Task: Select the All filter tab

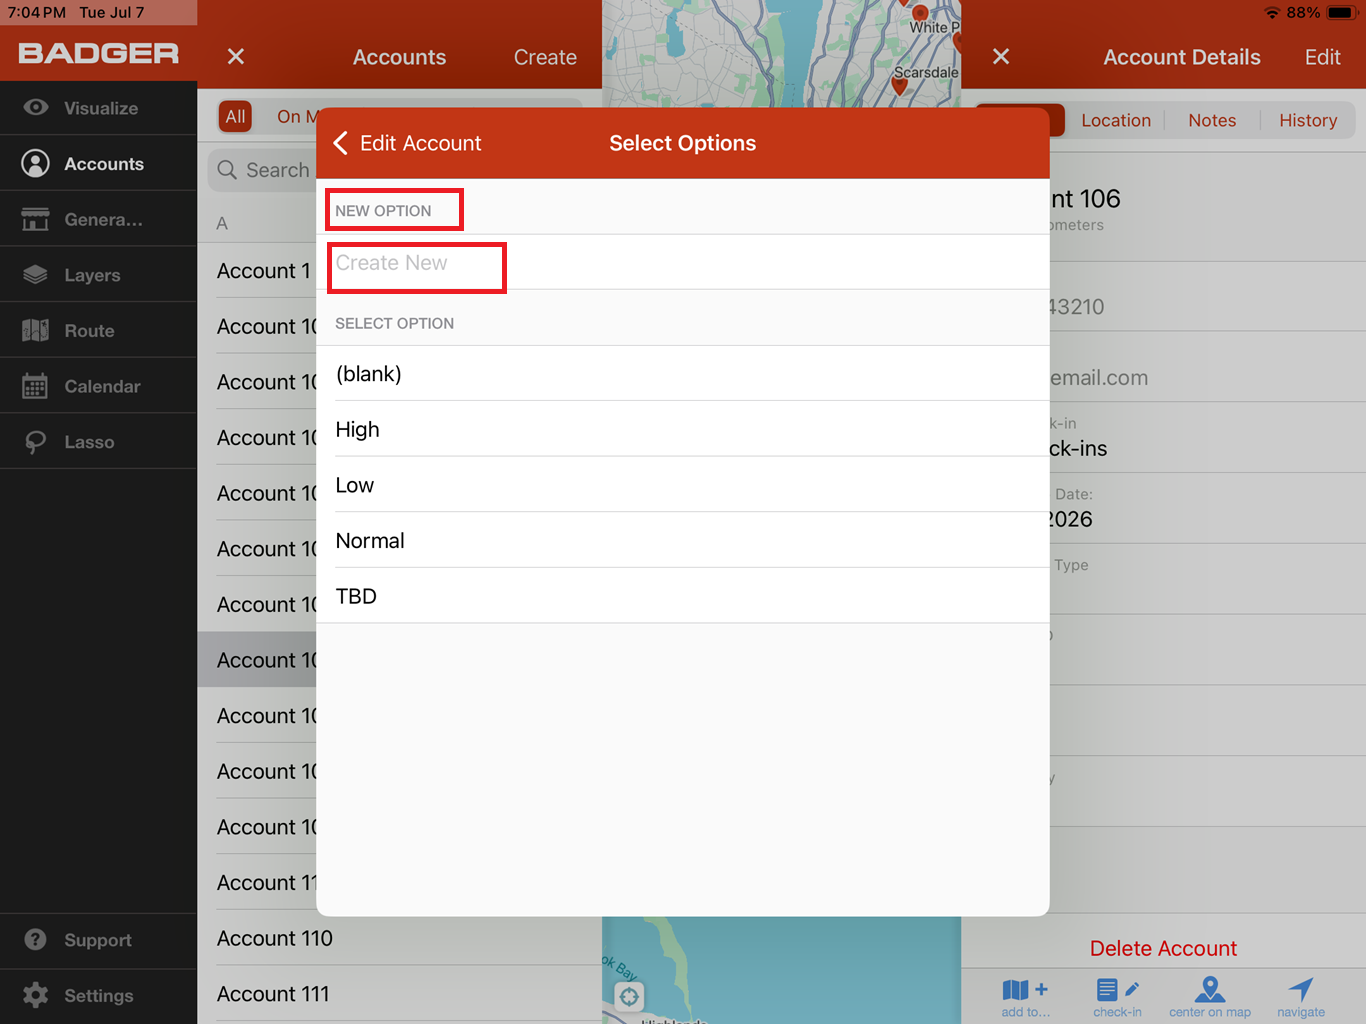Action: (x=235, y=116)
